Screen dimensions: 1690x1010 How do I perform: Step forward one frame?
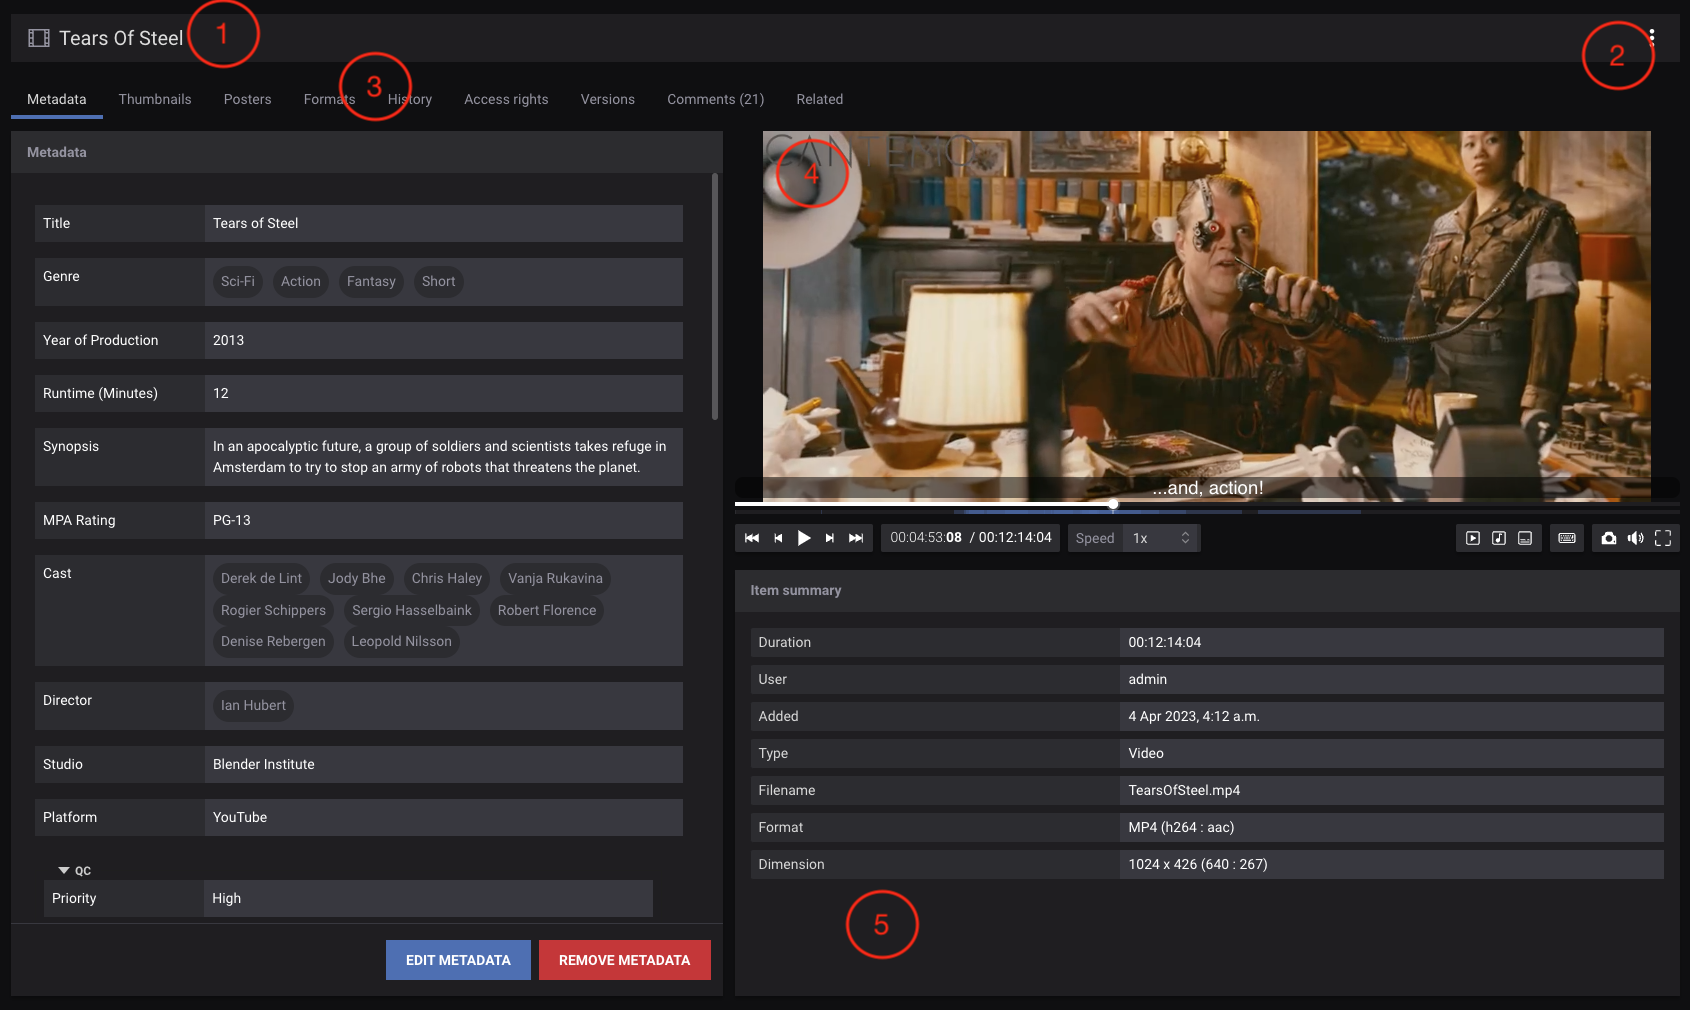[830, 538]
